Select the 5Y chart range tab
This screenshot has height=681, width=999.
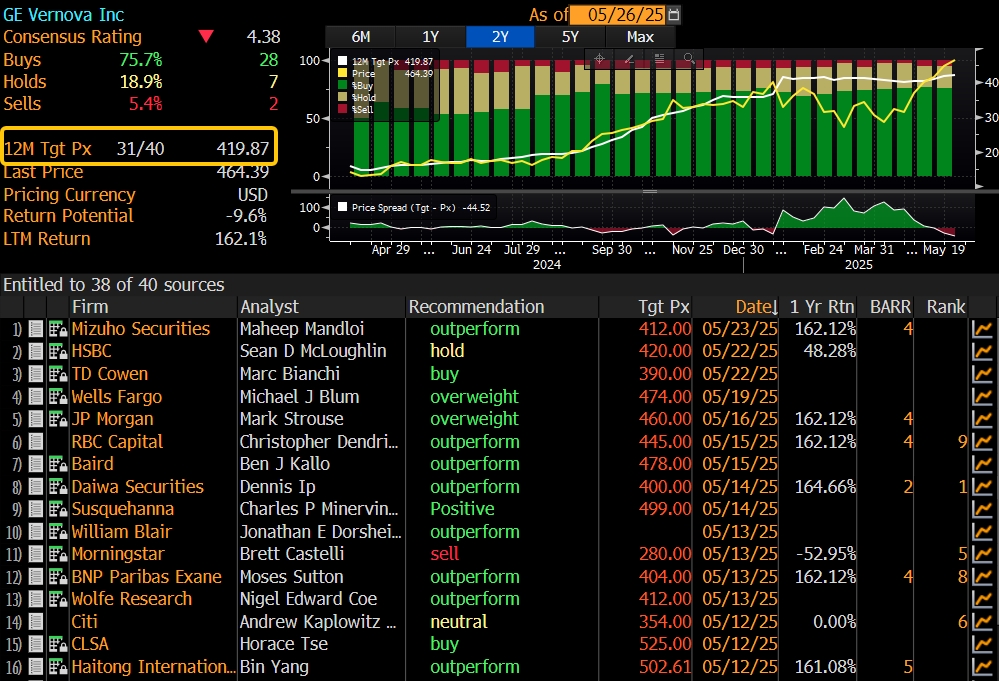click(x=570, y=37)
